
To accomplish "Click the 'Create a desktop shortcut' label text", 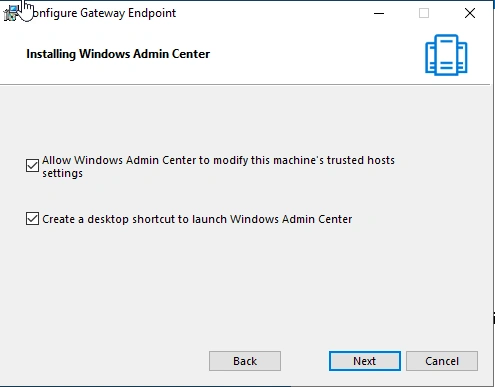I will [x=197, y=219].
